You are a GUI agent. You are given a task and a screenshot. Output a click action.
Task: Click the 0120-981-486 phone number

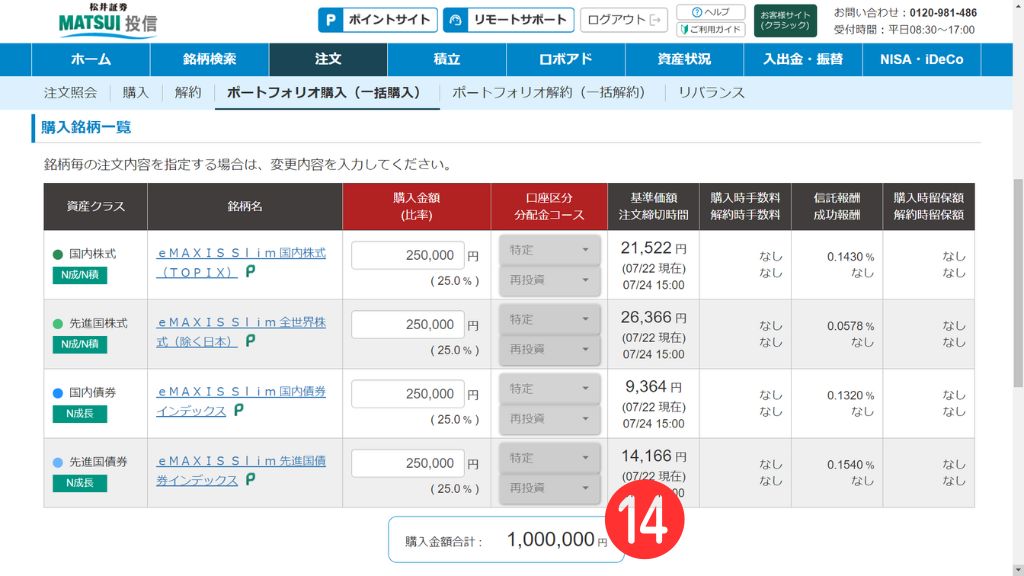pos(943,12)
